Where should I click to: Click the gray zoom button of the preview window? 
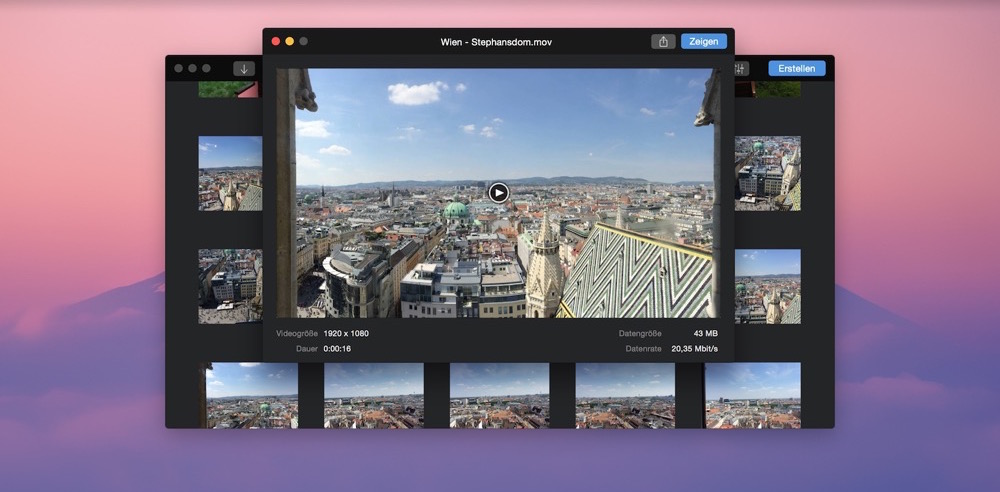coord(304,41)
